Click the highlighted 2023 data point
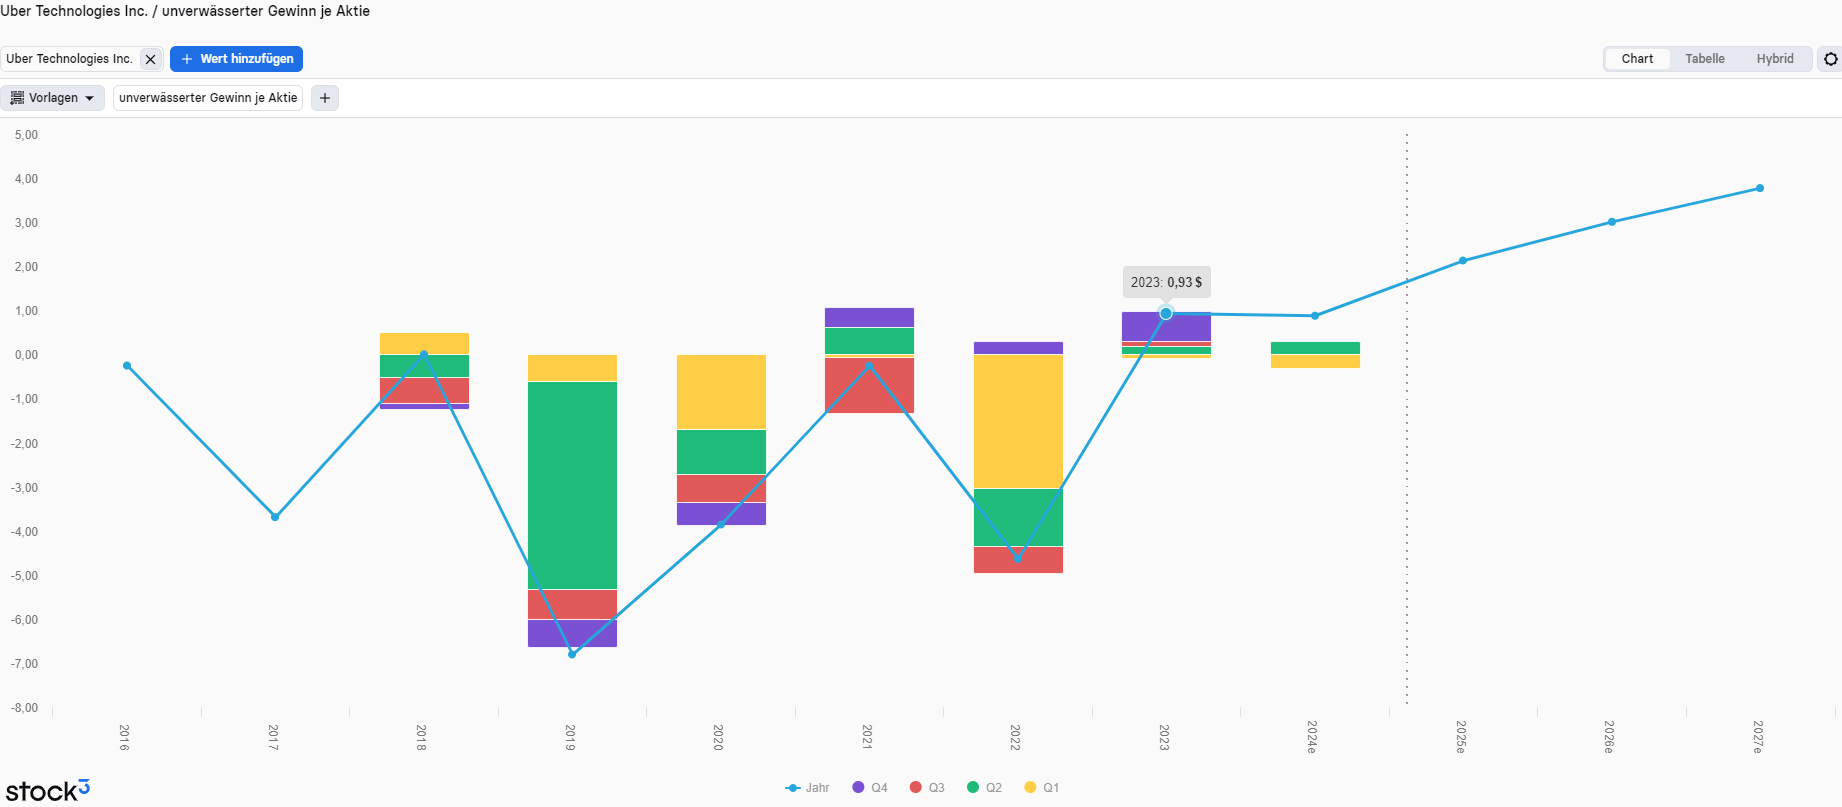The height and width of the screenshot is (807, 1842). click(1166, 314)
